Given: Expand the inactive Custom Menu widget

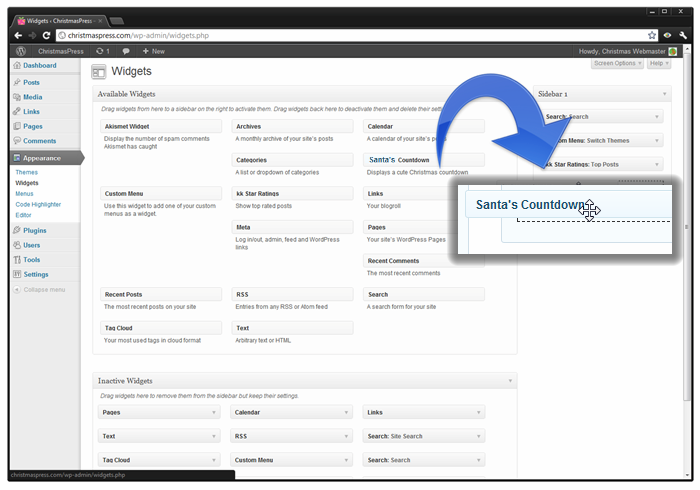Looking at the screenshot, I should click(346, 460).
